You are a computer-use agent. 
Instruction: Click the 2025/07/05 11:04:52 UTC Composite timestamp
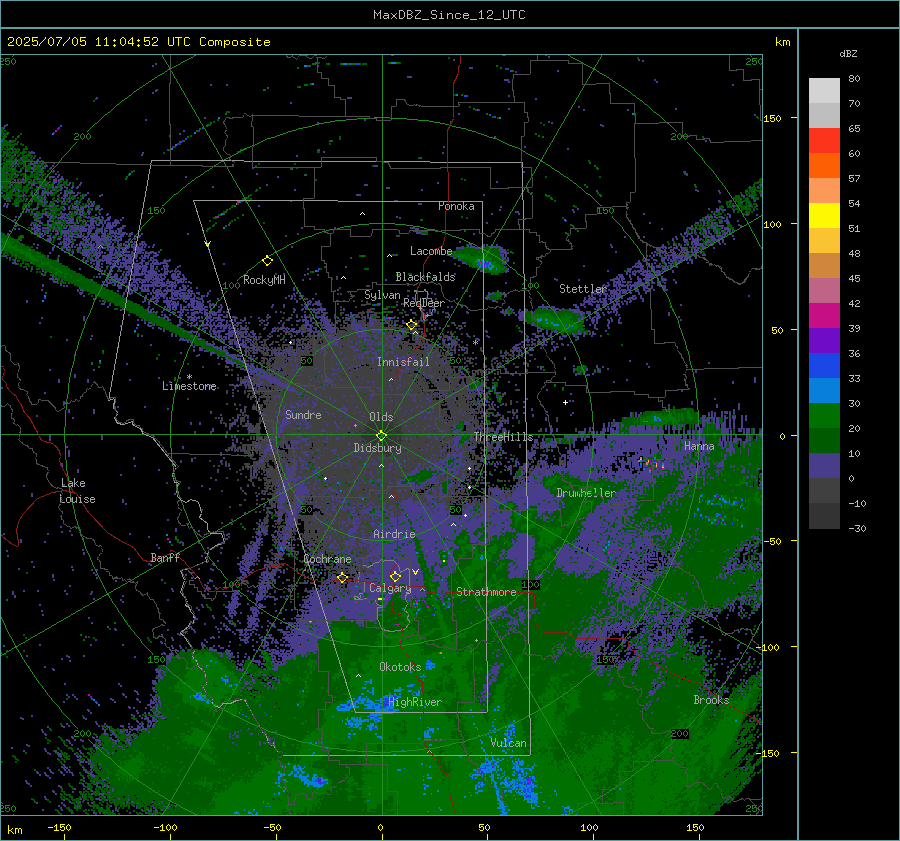coord(138,42)
